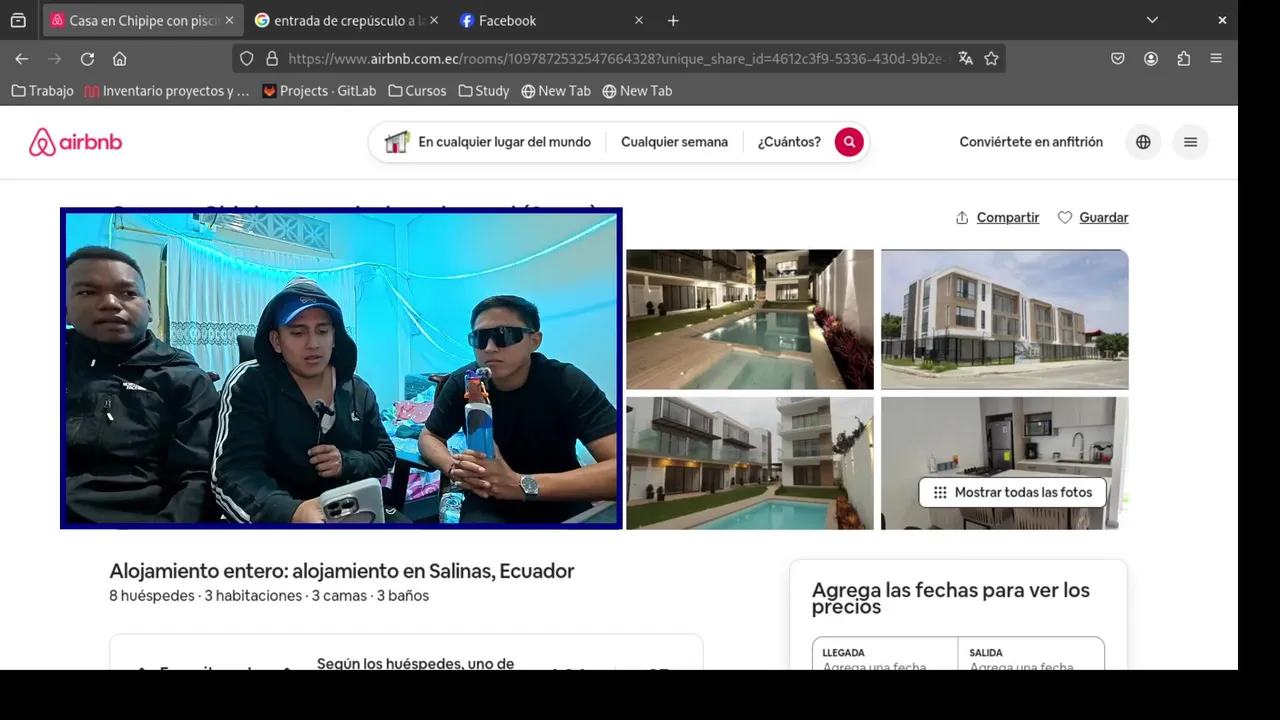The width and height of the screenshot is (1280, 720).
Task: Open the Cursos bookmarks folder
Action: (x=417, y=91)
